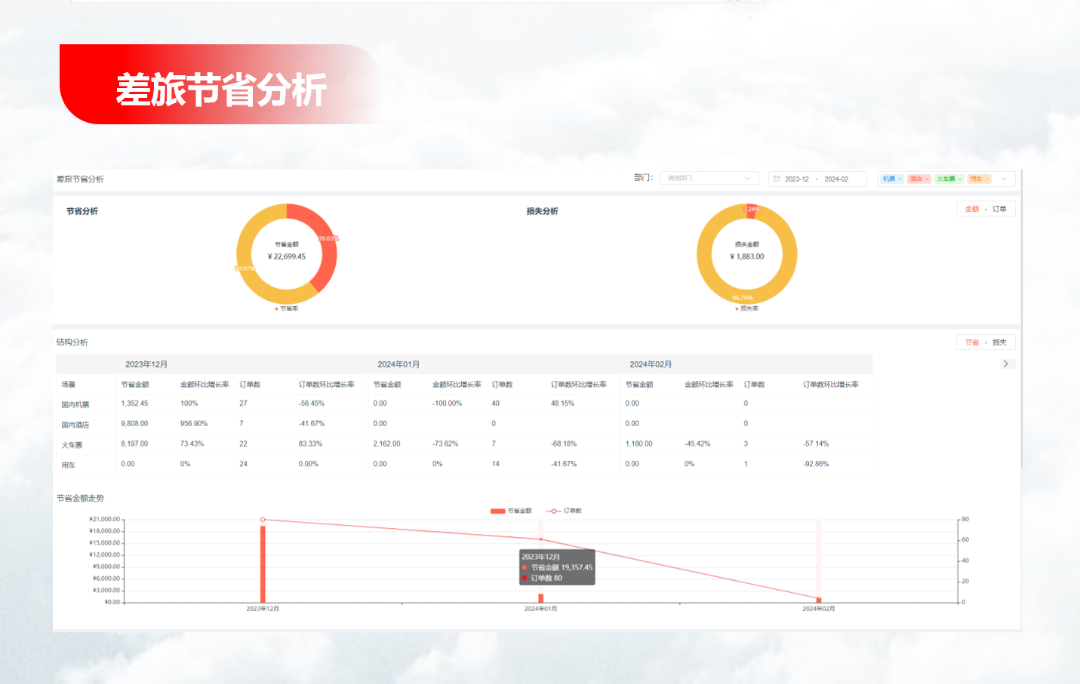Image resolution: width=1080 pixels, height=684 pixels.
Task: Click the 2024年01月 table group header
Action: point(398,364)
